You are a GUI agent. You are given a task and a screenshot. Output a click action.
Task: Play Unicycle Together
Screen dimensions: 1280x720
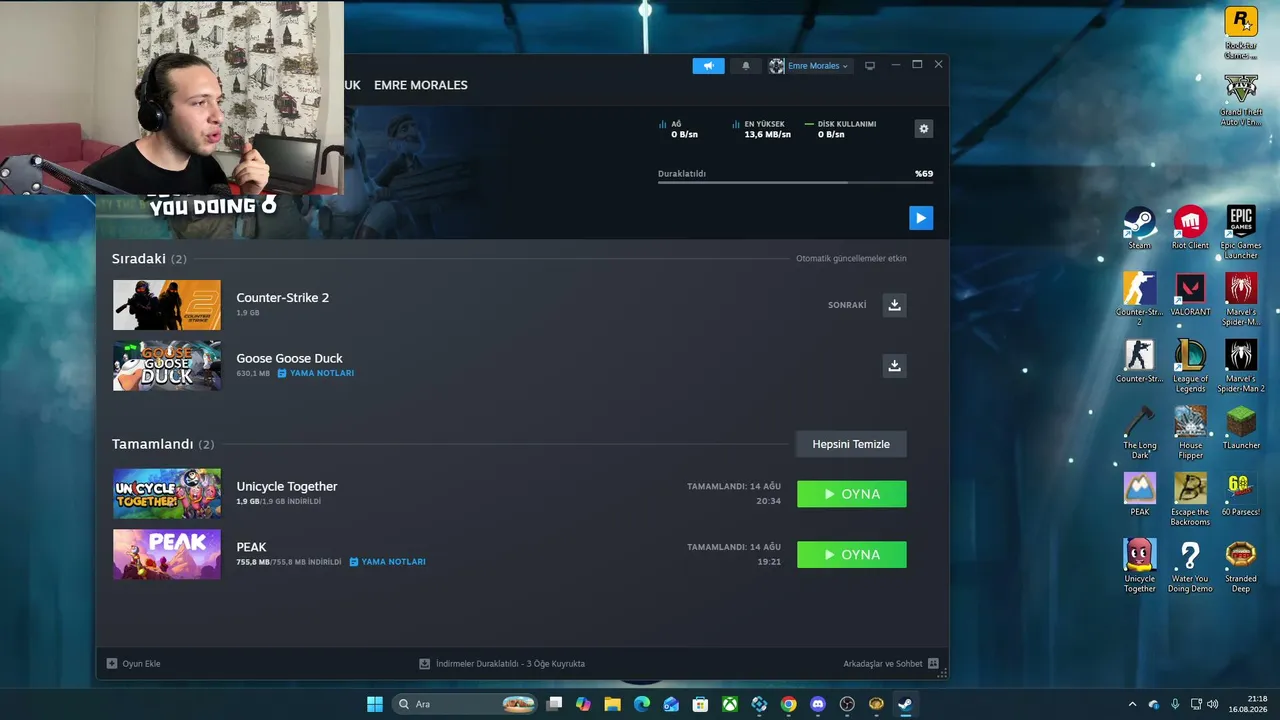click(x=852, y=494)
